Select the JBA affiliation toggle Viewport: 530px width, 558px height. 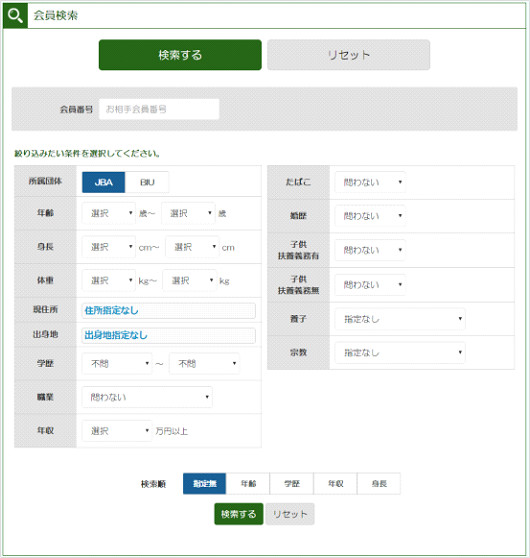(x=104, y=183)
